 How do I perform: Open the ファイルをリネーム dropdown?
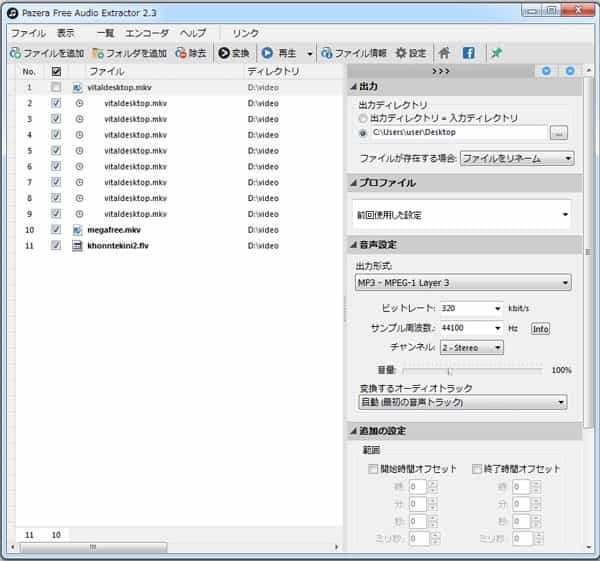point(517,158)
